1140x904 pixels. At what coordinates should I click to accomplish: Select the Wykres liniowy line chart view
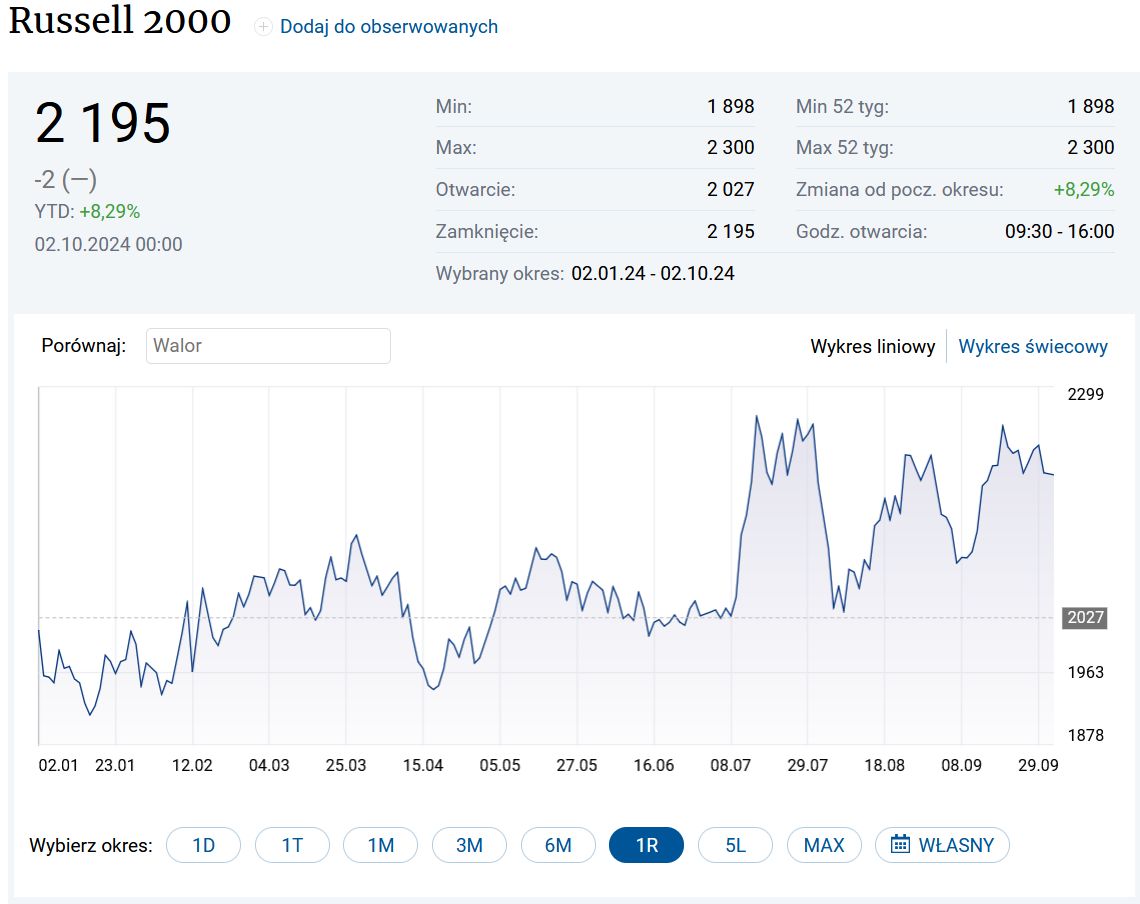[872, 347]
